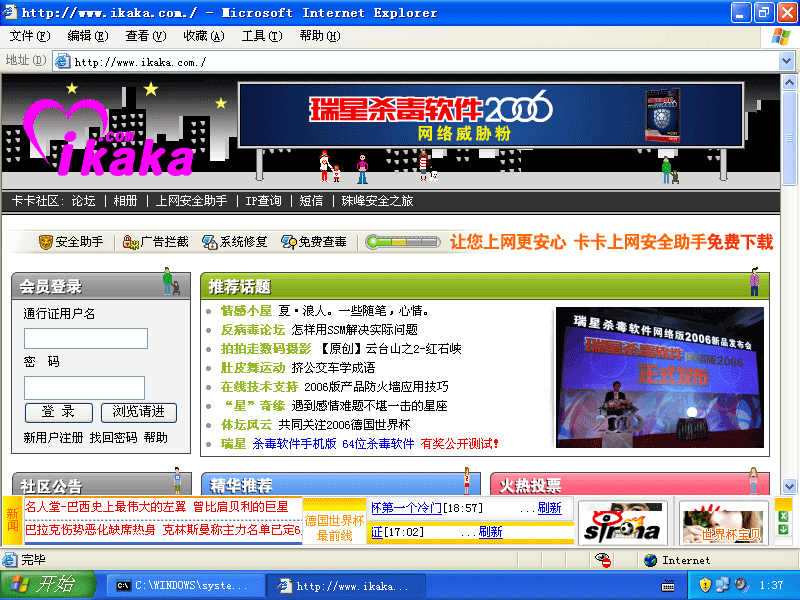The height and width of the screenshot is (600, 800).
Task: Click the Windows flag logo in IE
Action: pos(781,37)
